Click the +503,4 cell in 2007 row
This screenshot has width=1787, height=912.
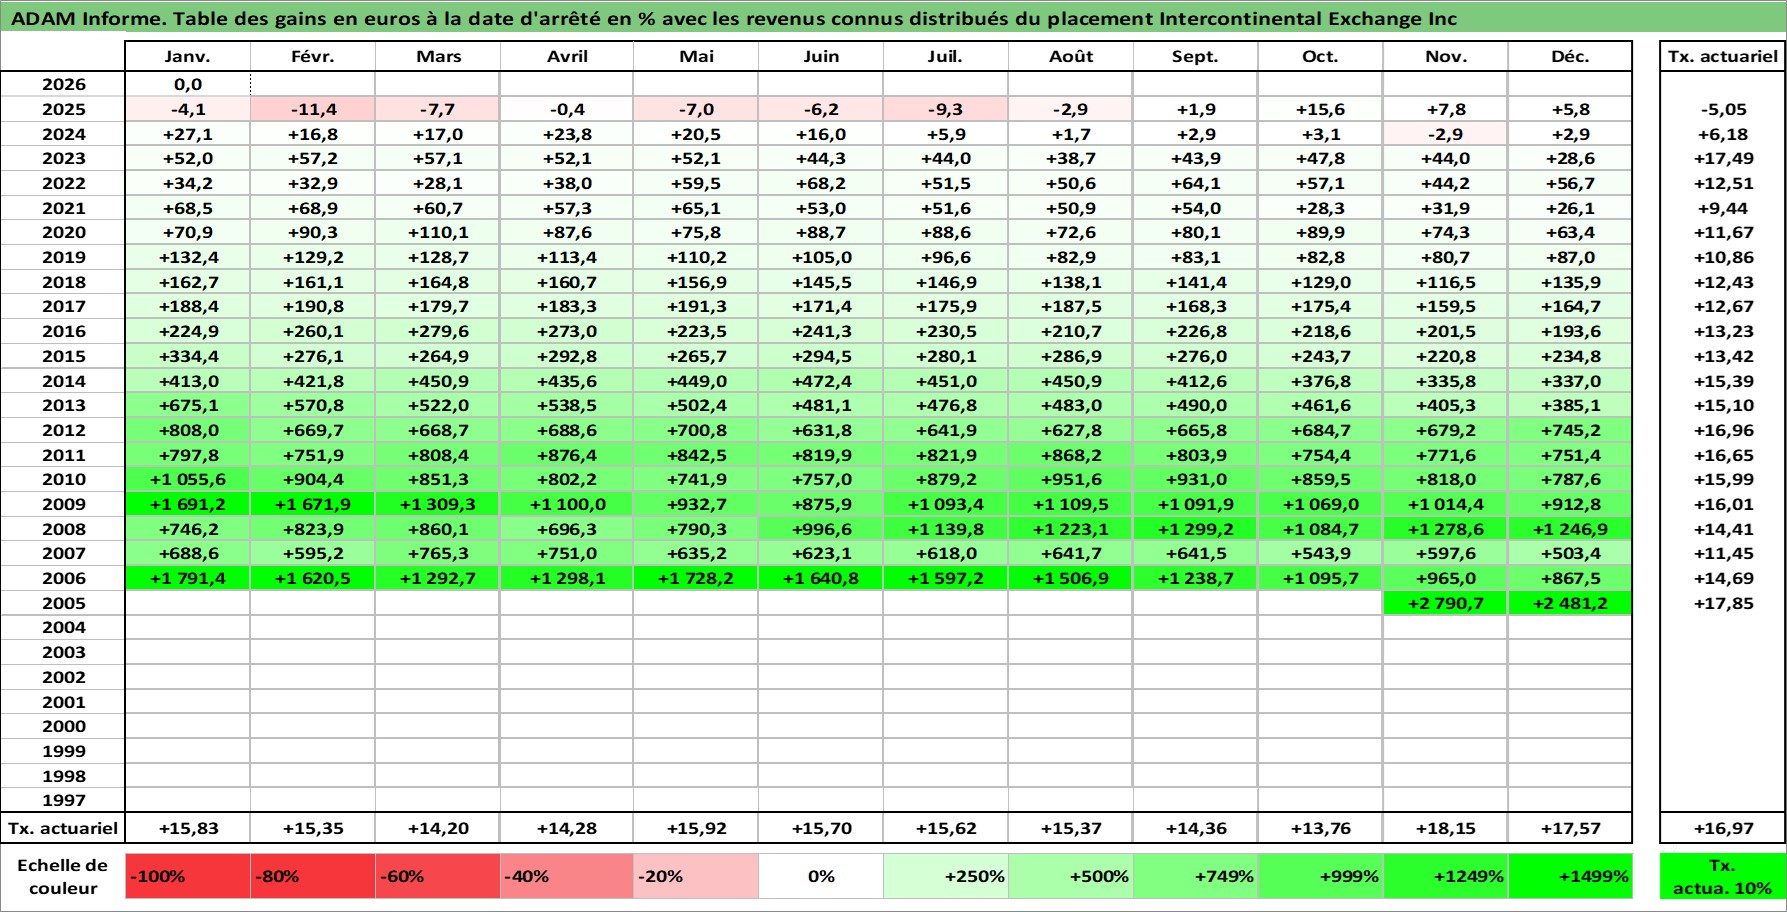coord(1570,553)
